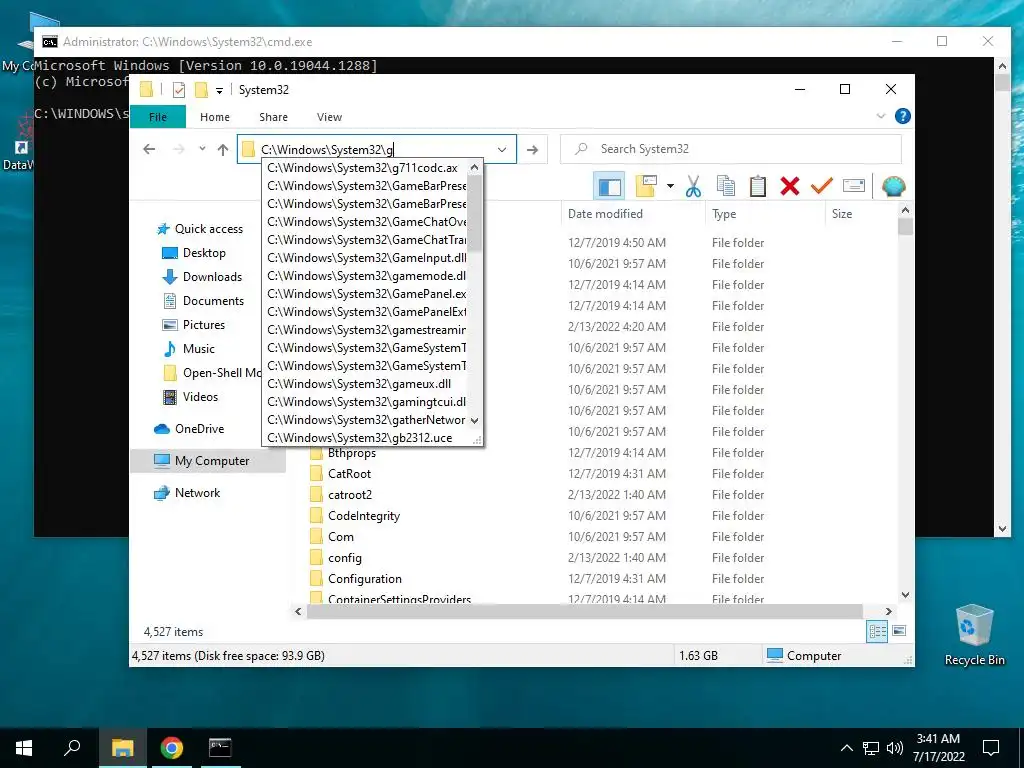Open the Home ribbon tab
This screenshot has height=768, width=1024.
click(215, 117)
